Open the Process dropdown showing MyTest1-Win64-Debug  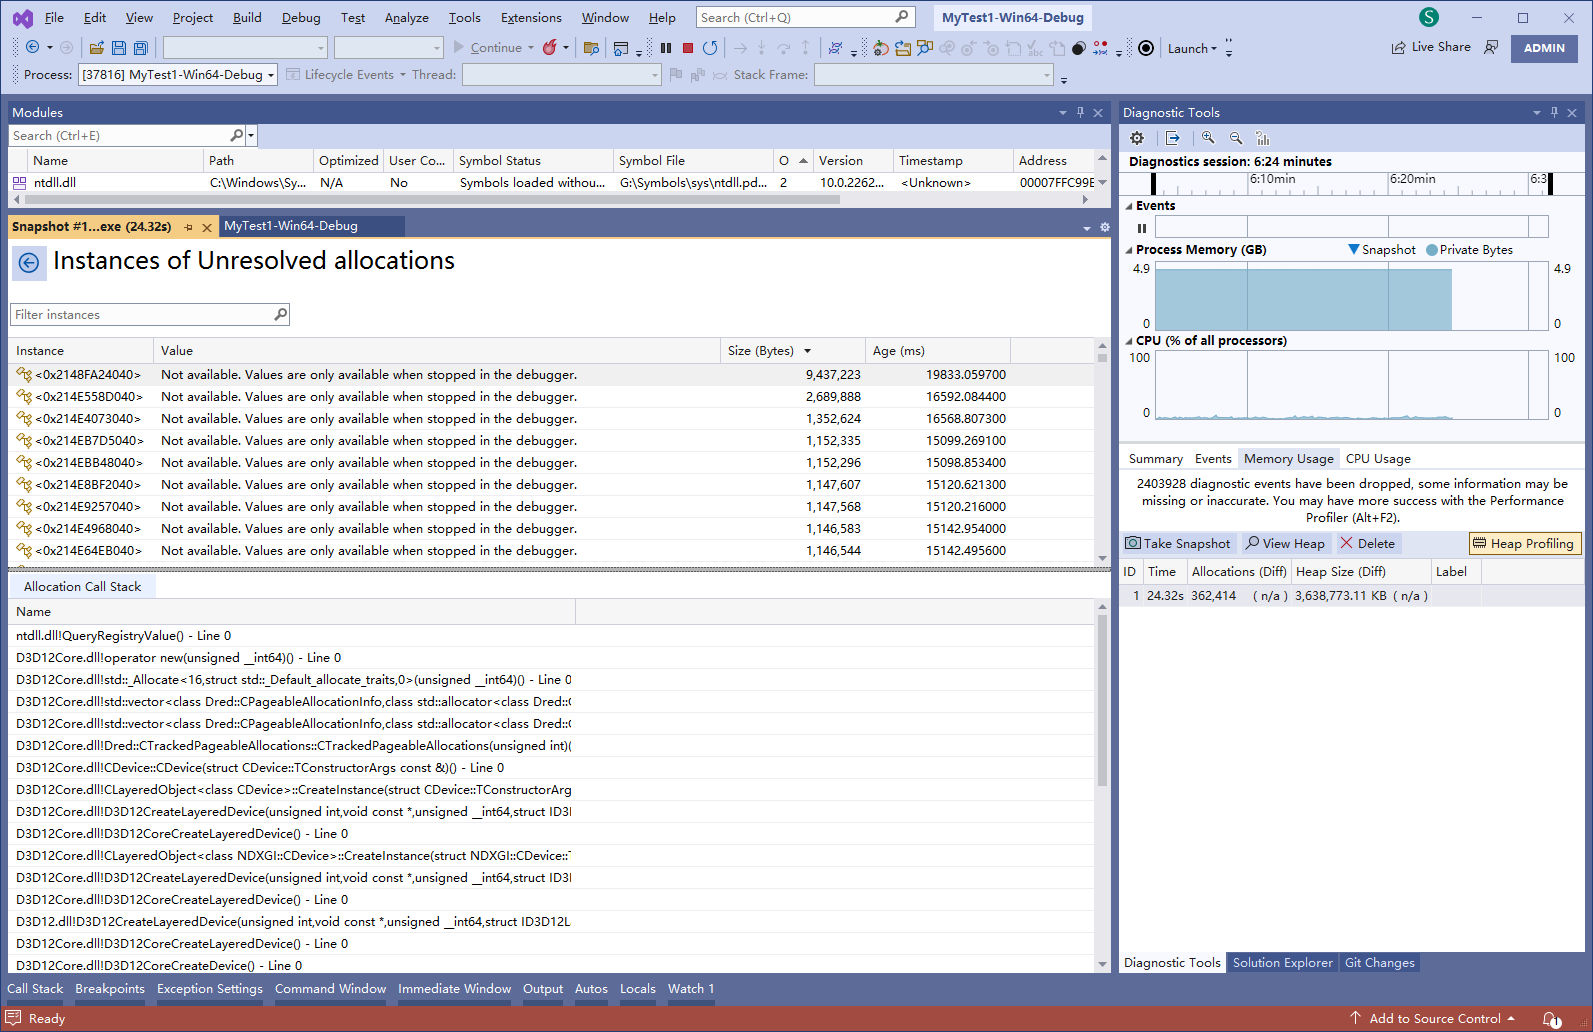[x=177, y=75]
